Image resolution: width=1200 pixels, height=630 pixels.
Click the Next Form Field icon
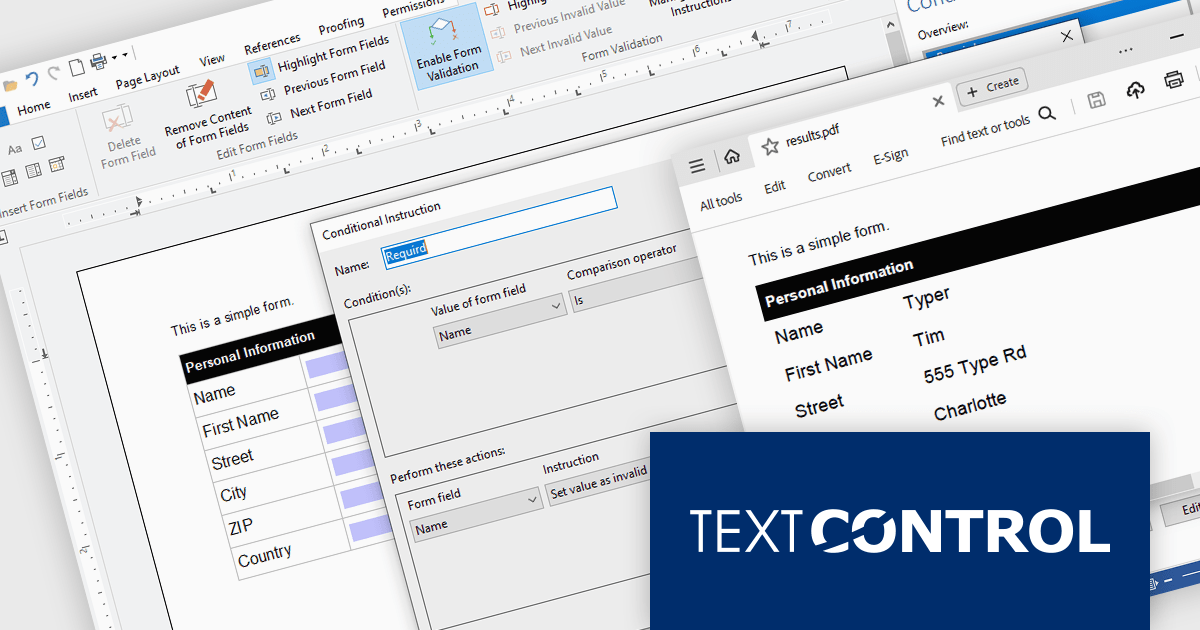(273, 117)
